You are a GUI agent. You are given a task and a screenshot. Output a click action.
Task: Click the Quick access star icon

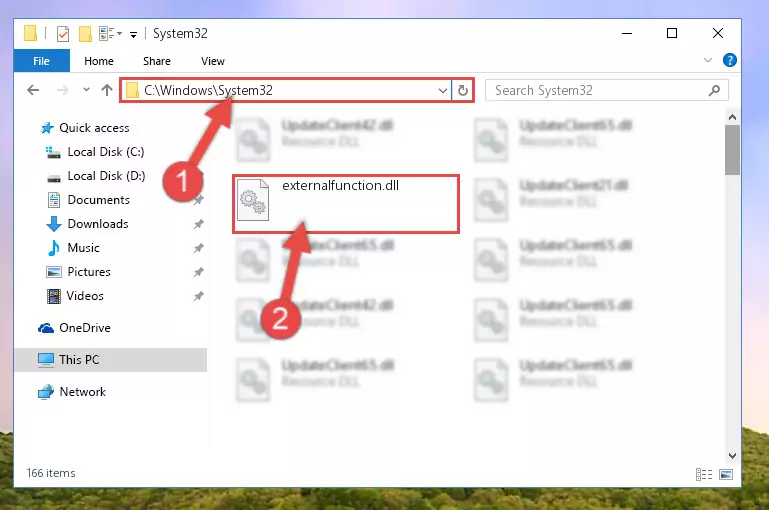(x=47, y=128)
